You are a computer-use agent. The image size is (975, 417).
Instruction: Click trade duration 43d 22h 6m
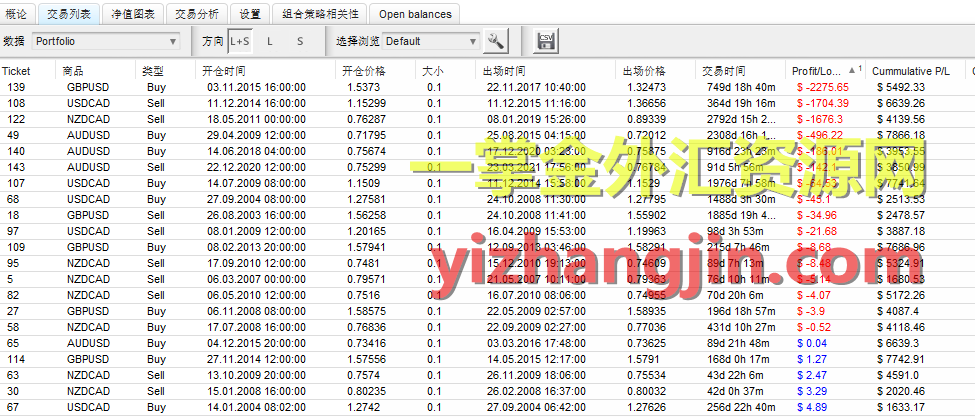coord(735,375)
